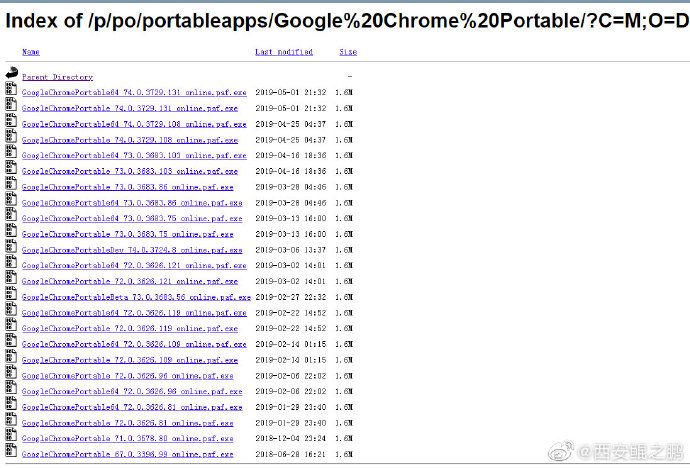690x468 pixels.
Task: Click the back-arrow icon beside Parent Directory
Action: (12, 73)
